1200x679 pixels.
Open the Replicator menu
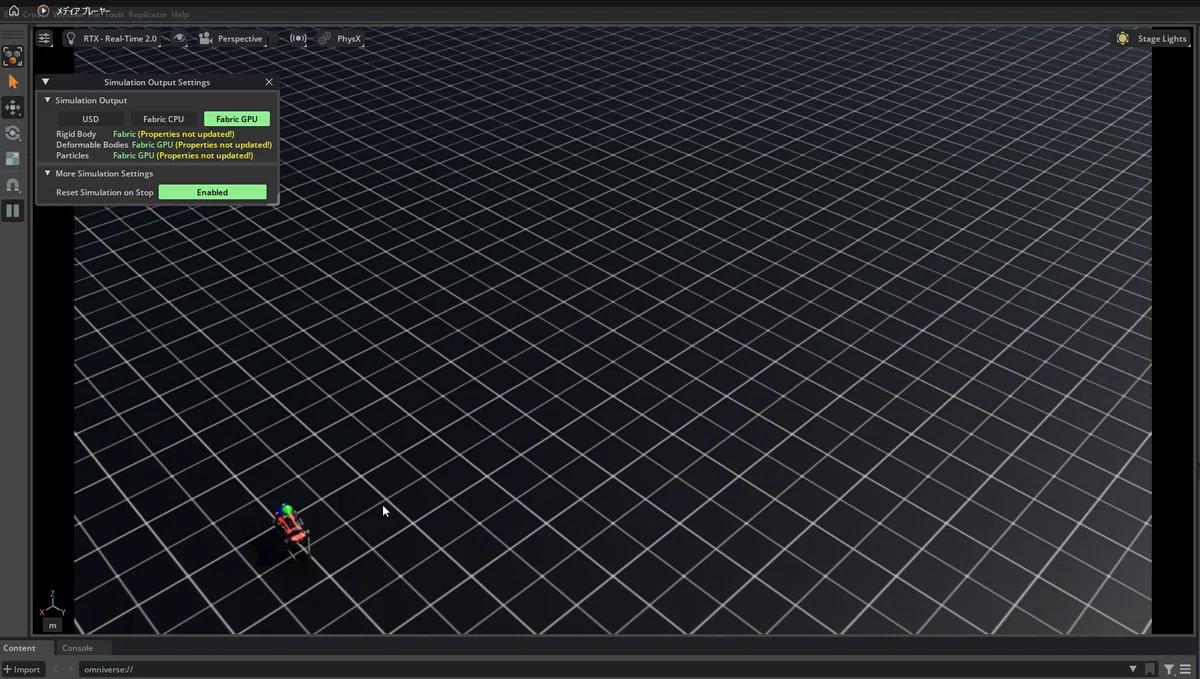pos(147,15)
